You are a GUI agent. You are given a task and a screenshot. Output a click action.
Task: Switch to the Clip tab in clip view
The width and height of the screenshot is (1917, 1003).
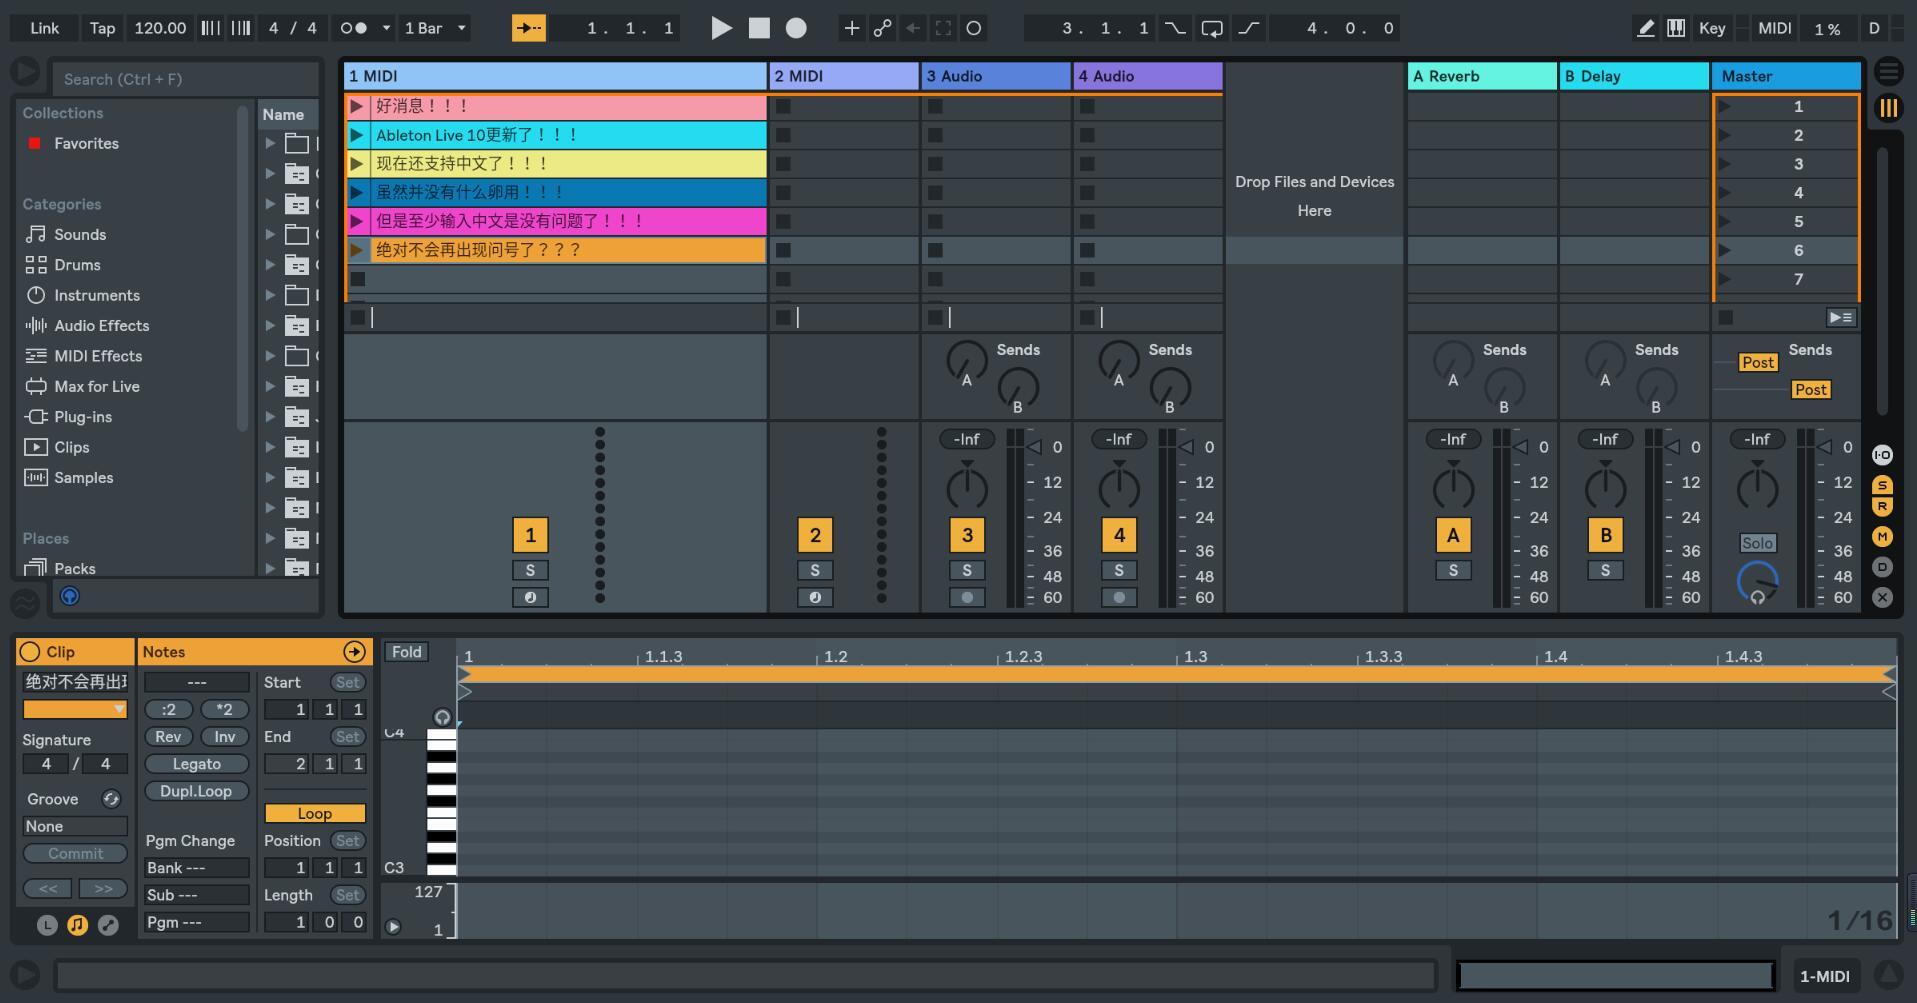pos(62,651)
